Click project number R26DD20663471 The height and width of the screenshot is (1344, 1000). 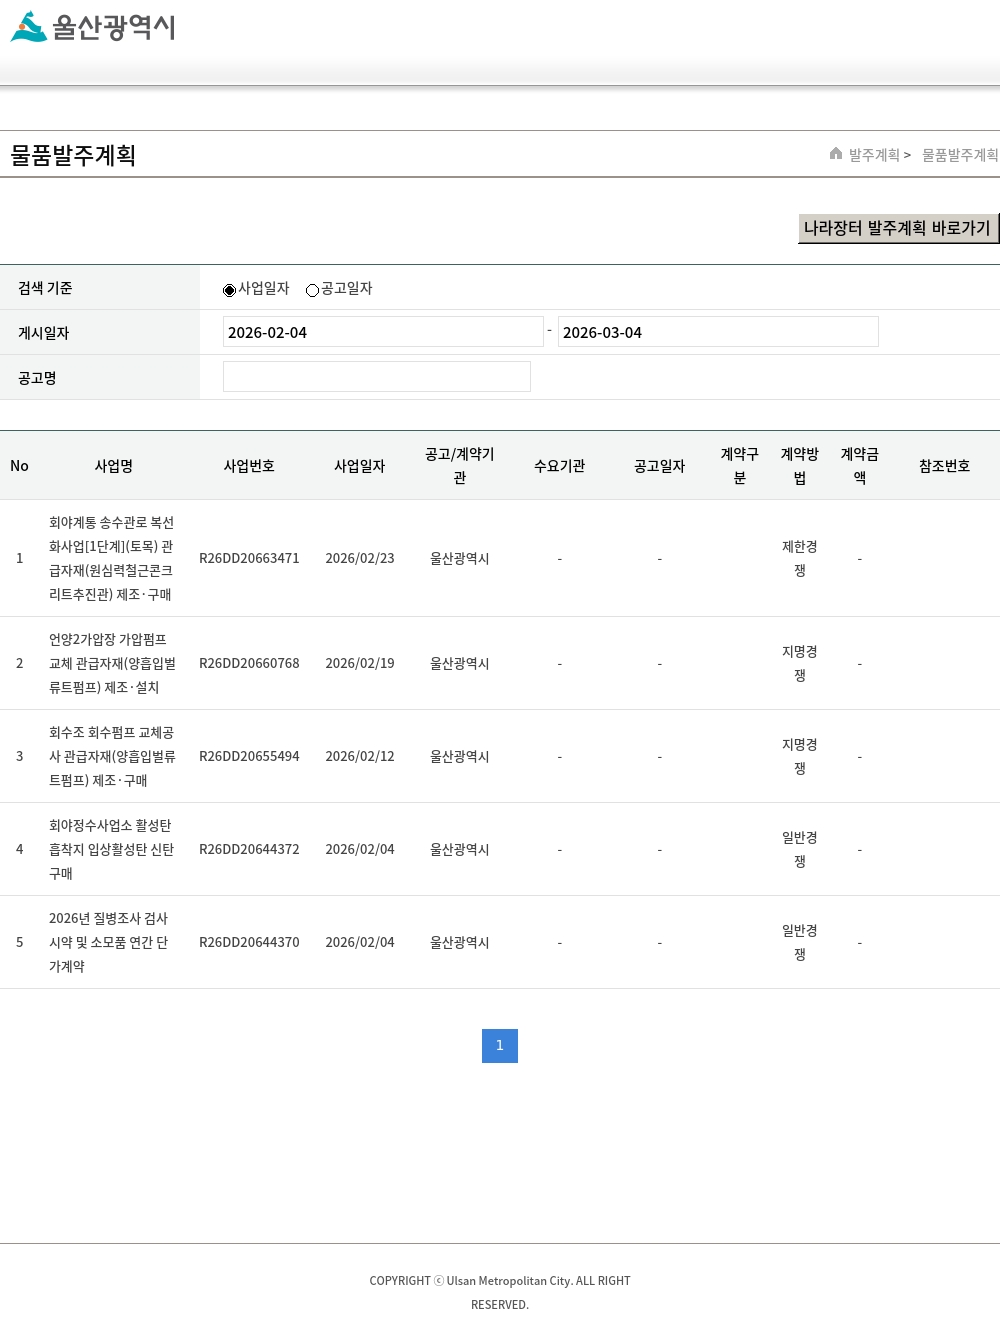click(x=249, y=558)
